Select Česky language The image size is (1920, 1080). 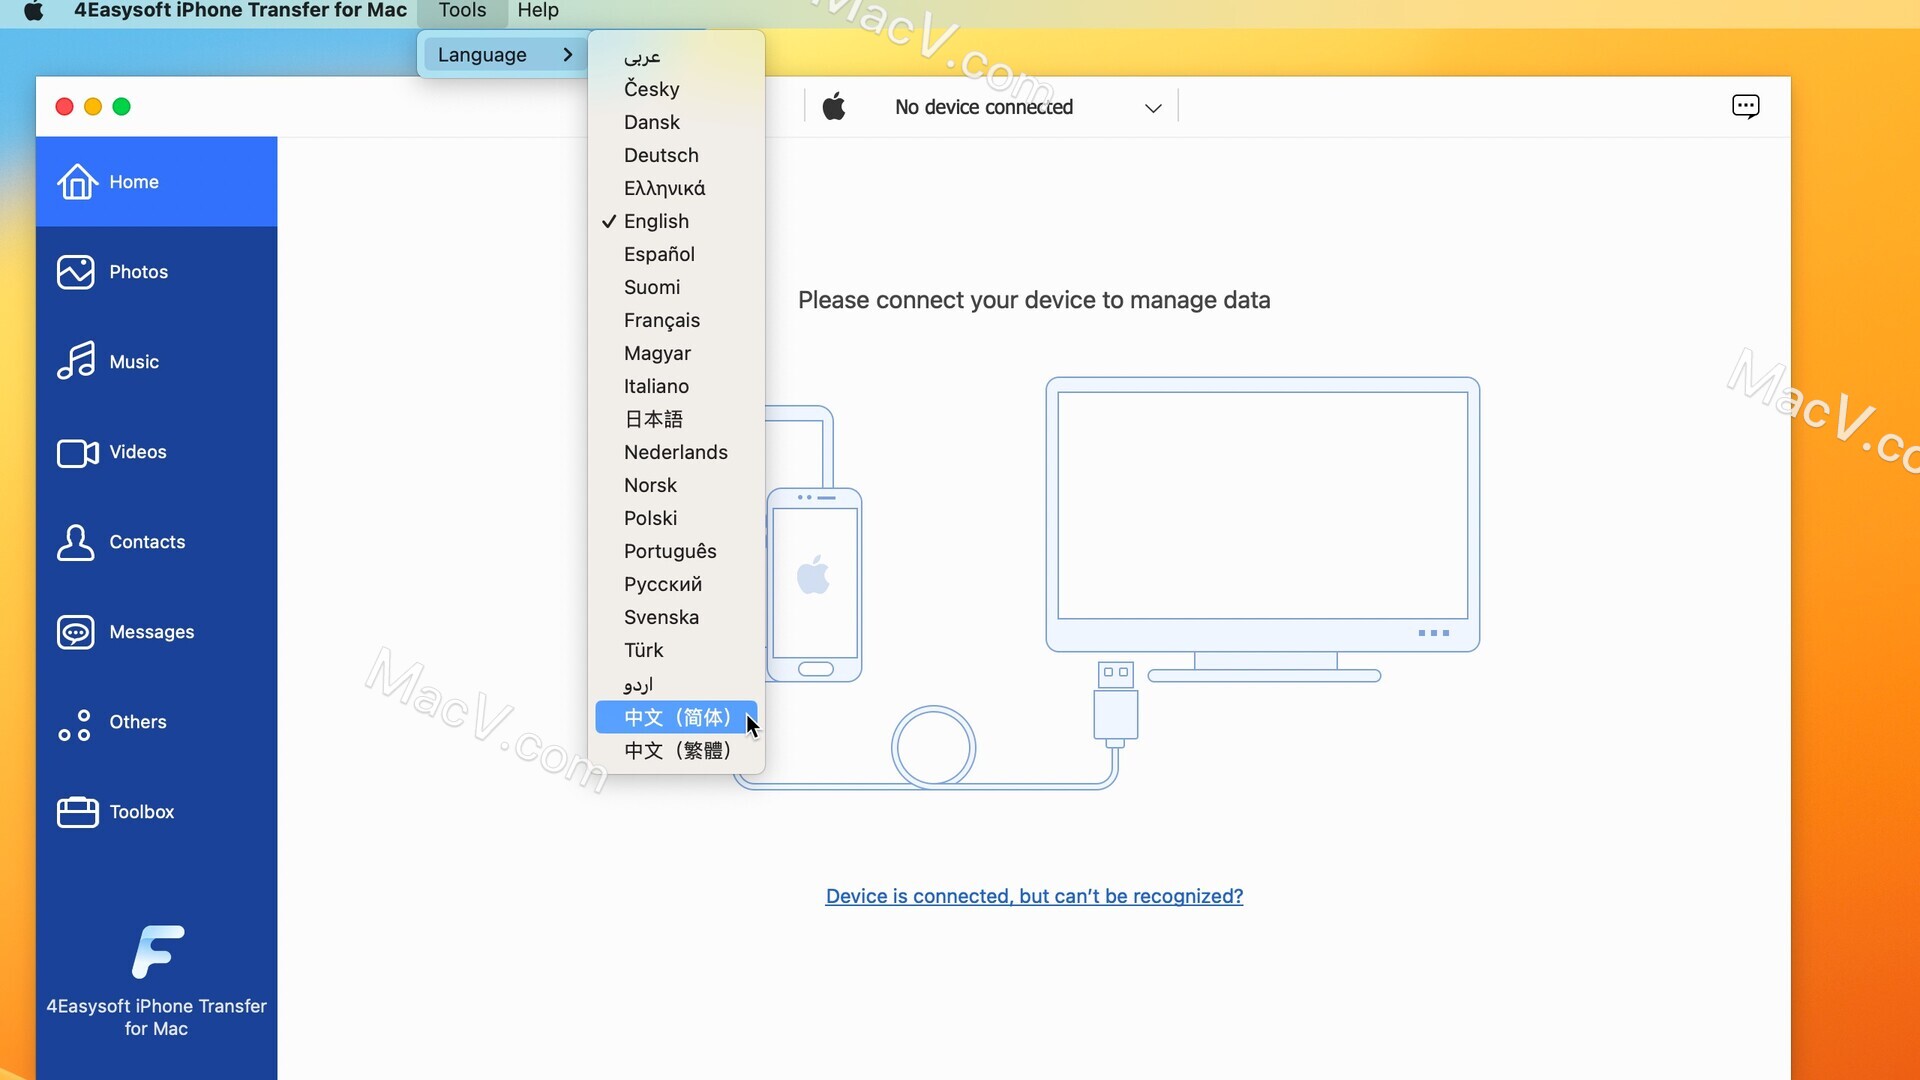click(677, 89)
